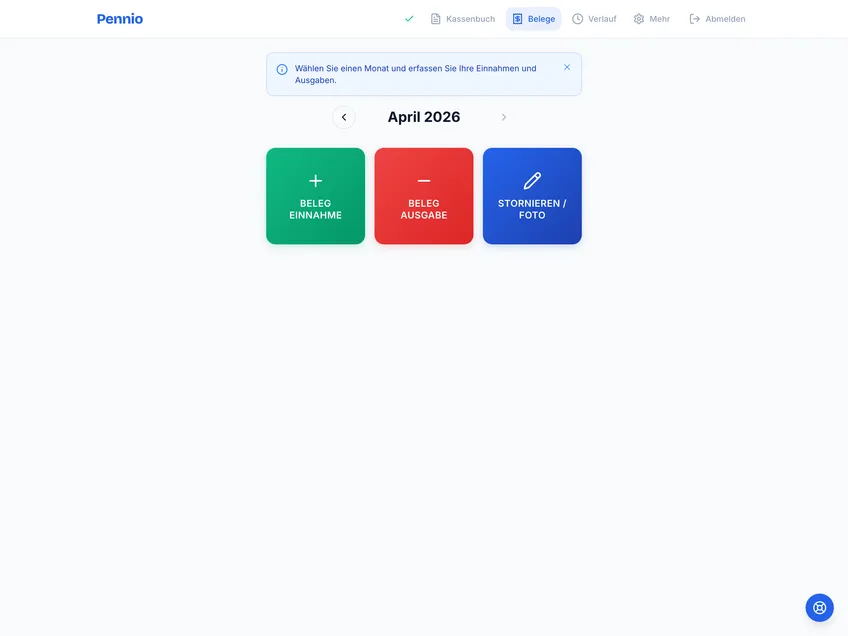
Task: Open the Kassenbuch tab label
Action: pyautogui.click(x=470, y=19)
